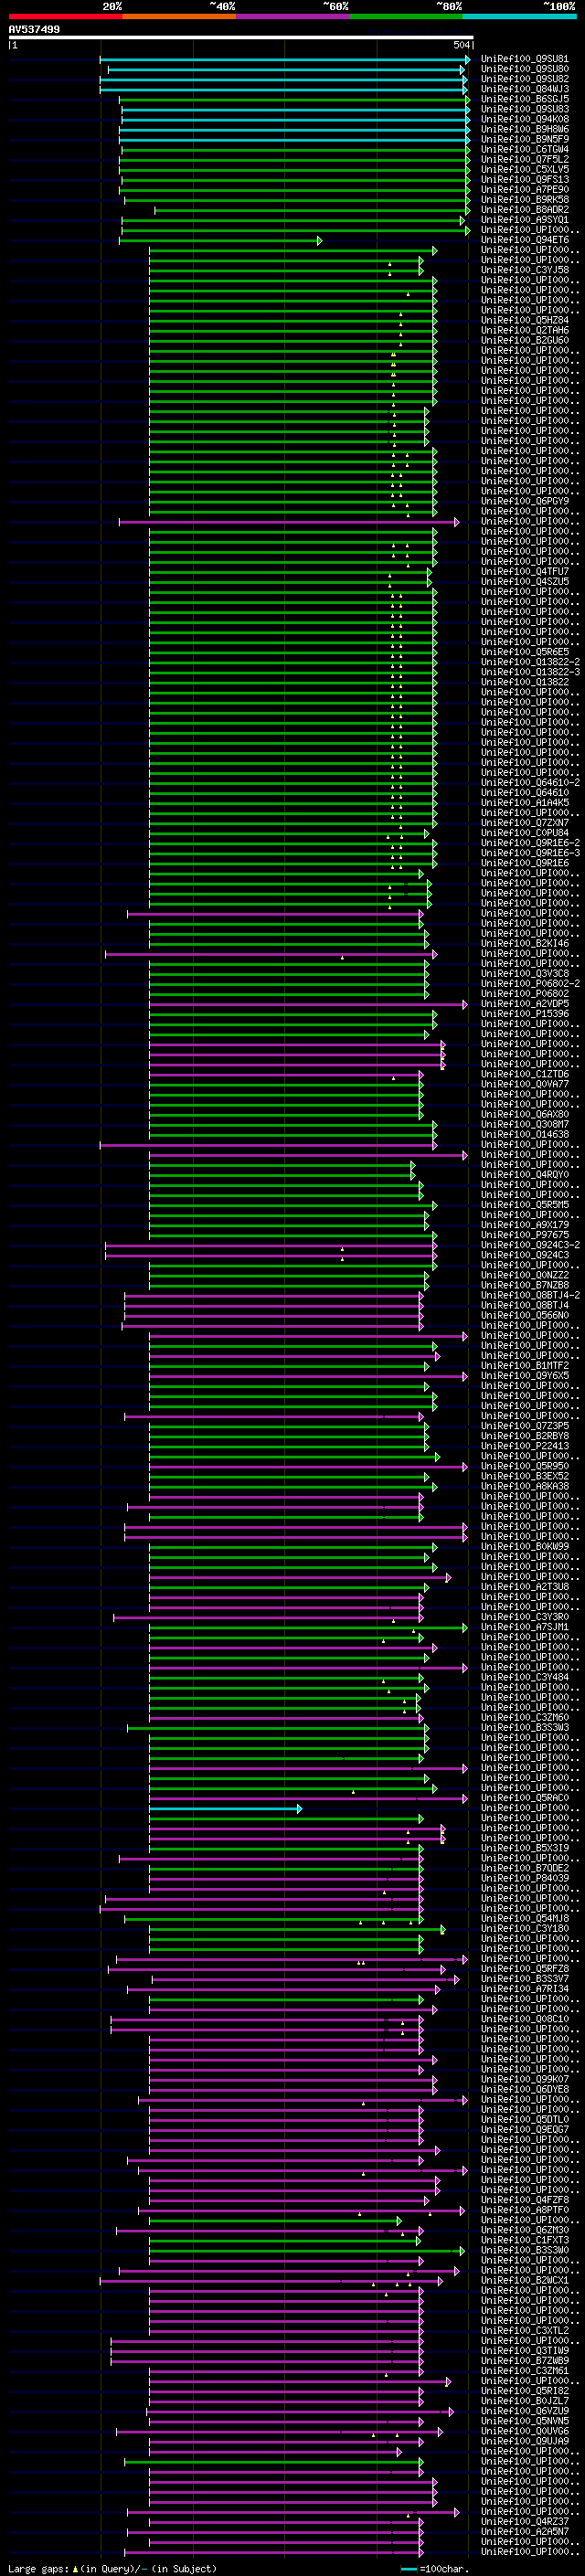Open the UniRef100_O14638 entry
This screenshot has width=585, height=2576.
(525, 1135)
